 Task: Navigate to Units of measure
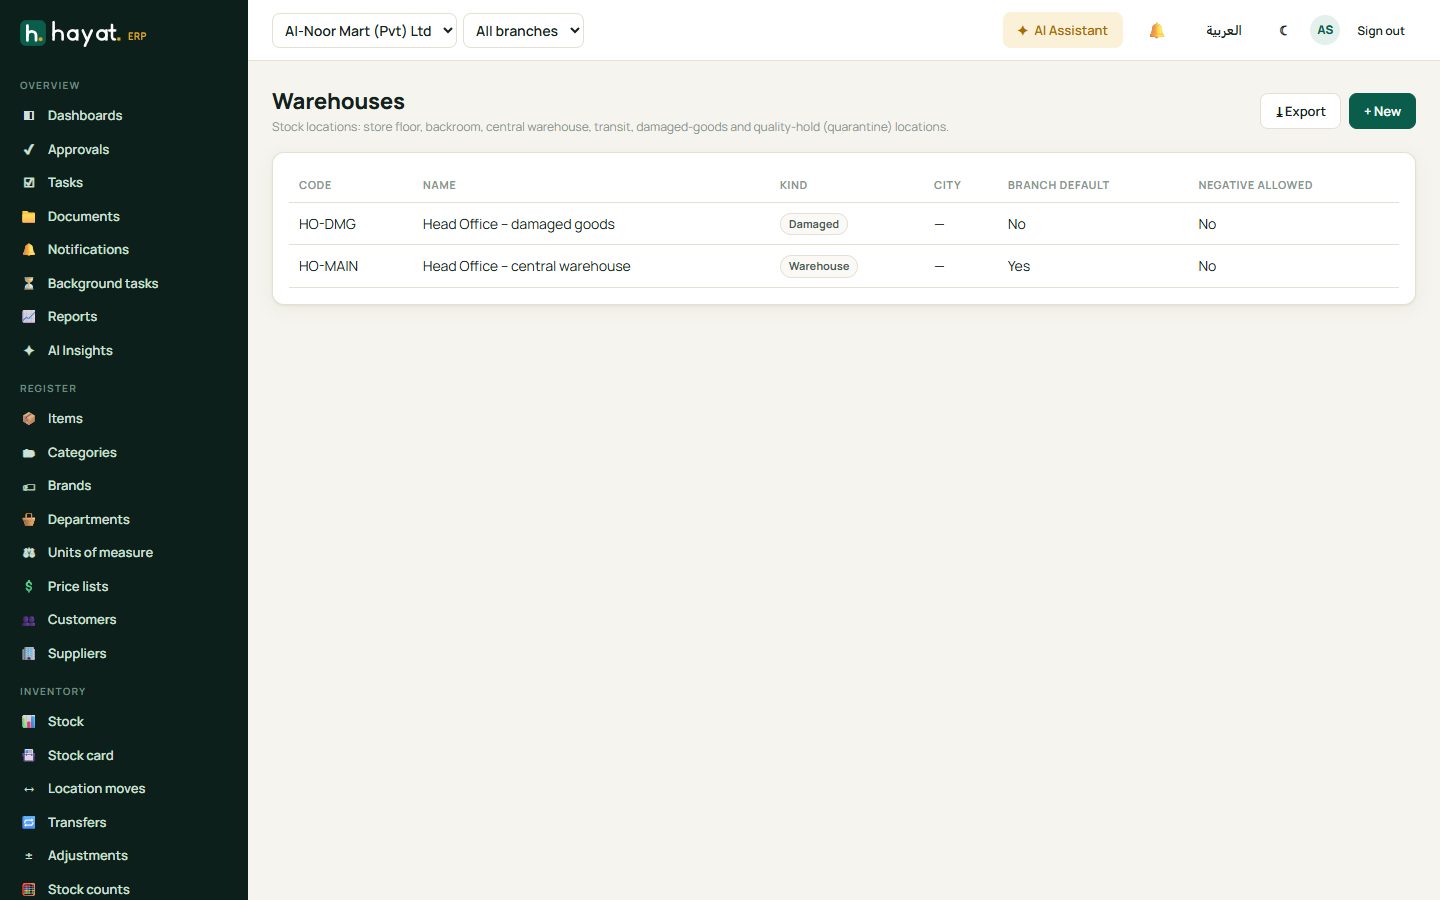(x=100, y=552)
